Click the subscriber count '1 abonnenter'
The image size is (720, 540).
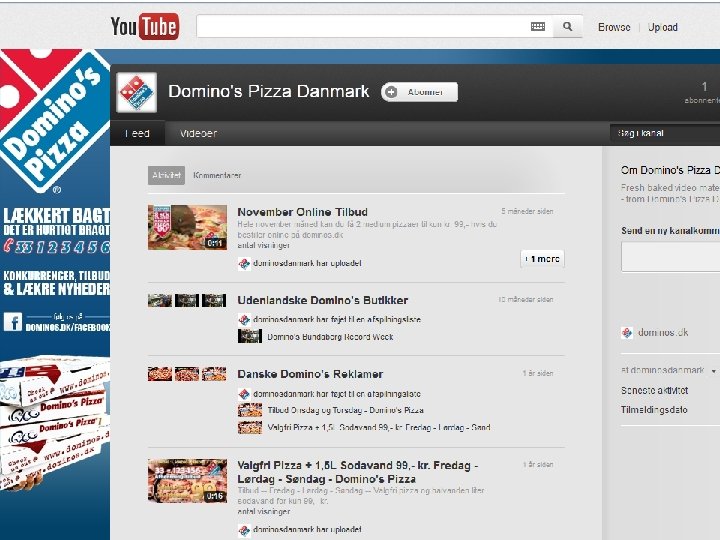(x=703, y=92)
